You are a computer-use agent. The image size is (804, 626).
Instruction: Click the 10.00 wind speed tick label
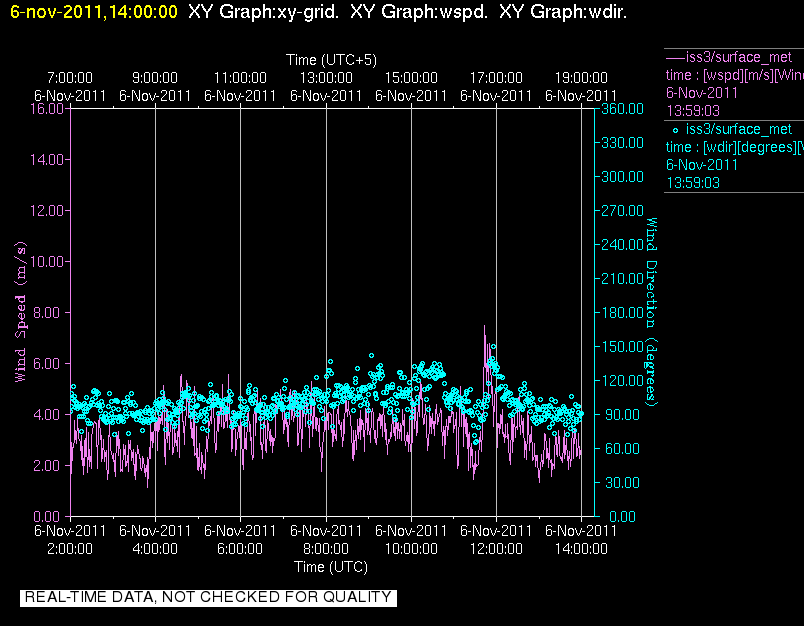47,261
